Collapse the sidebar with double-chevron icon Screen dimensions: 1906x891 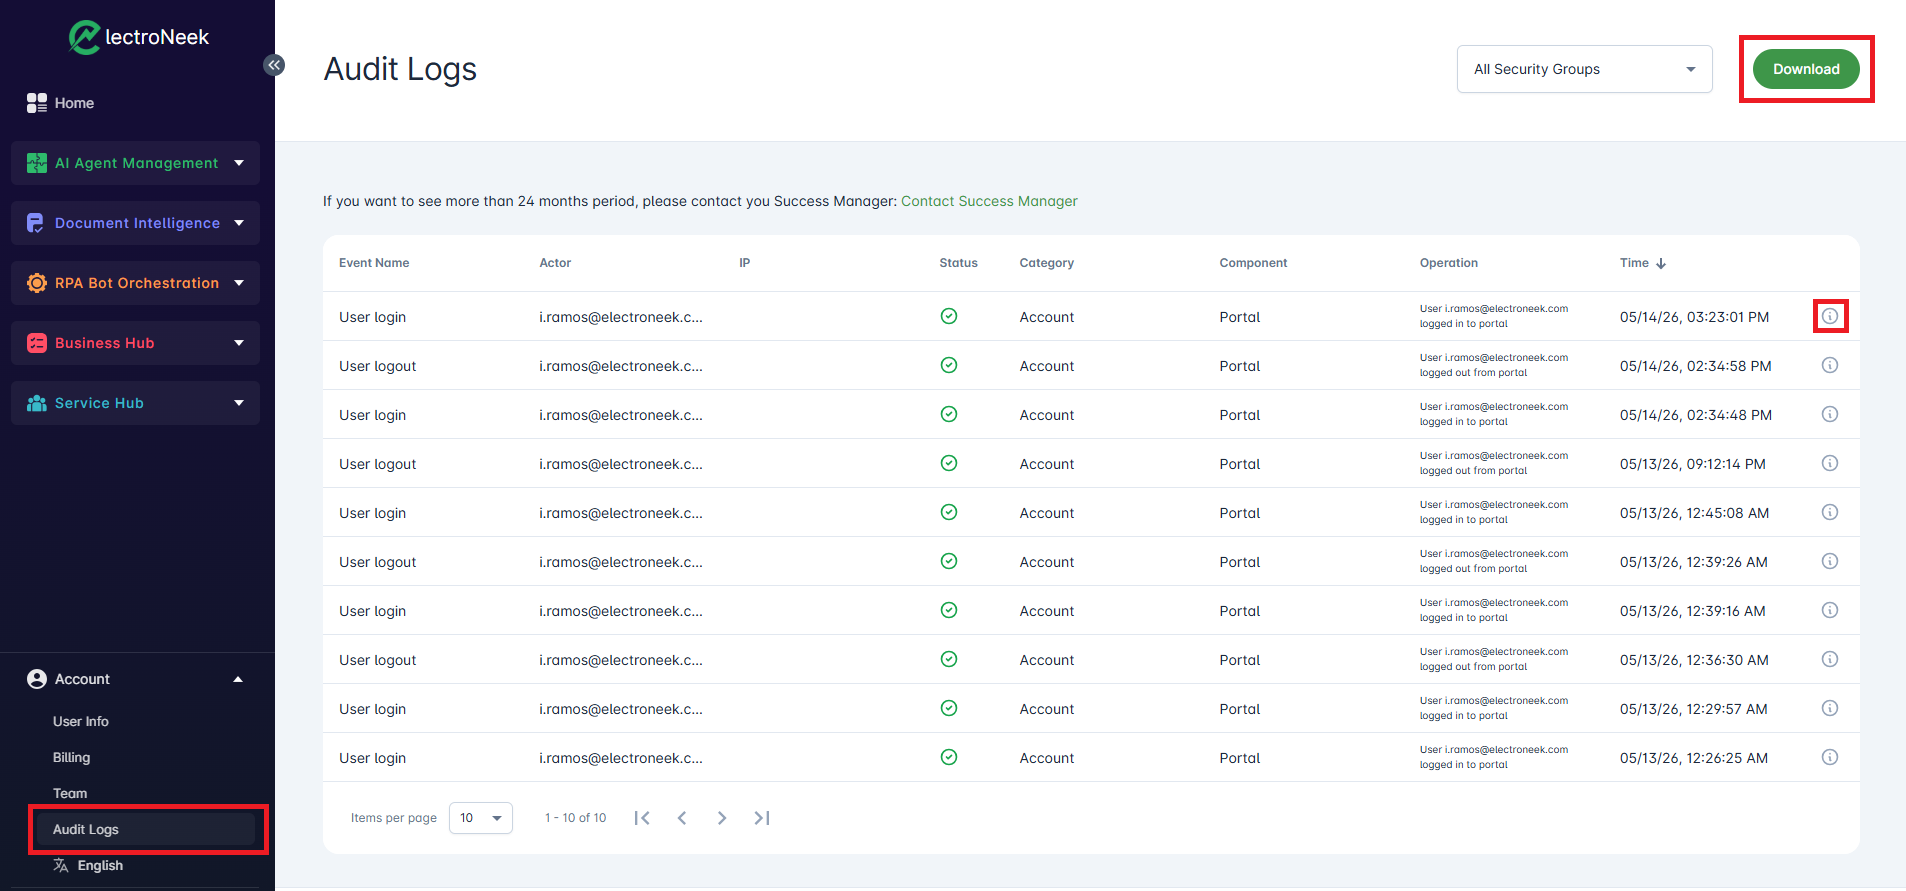pyautogui.click(x=274, y=65)
